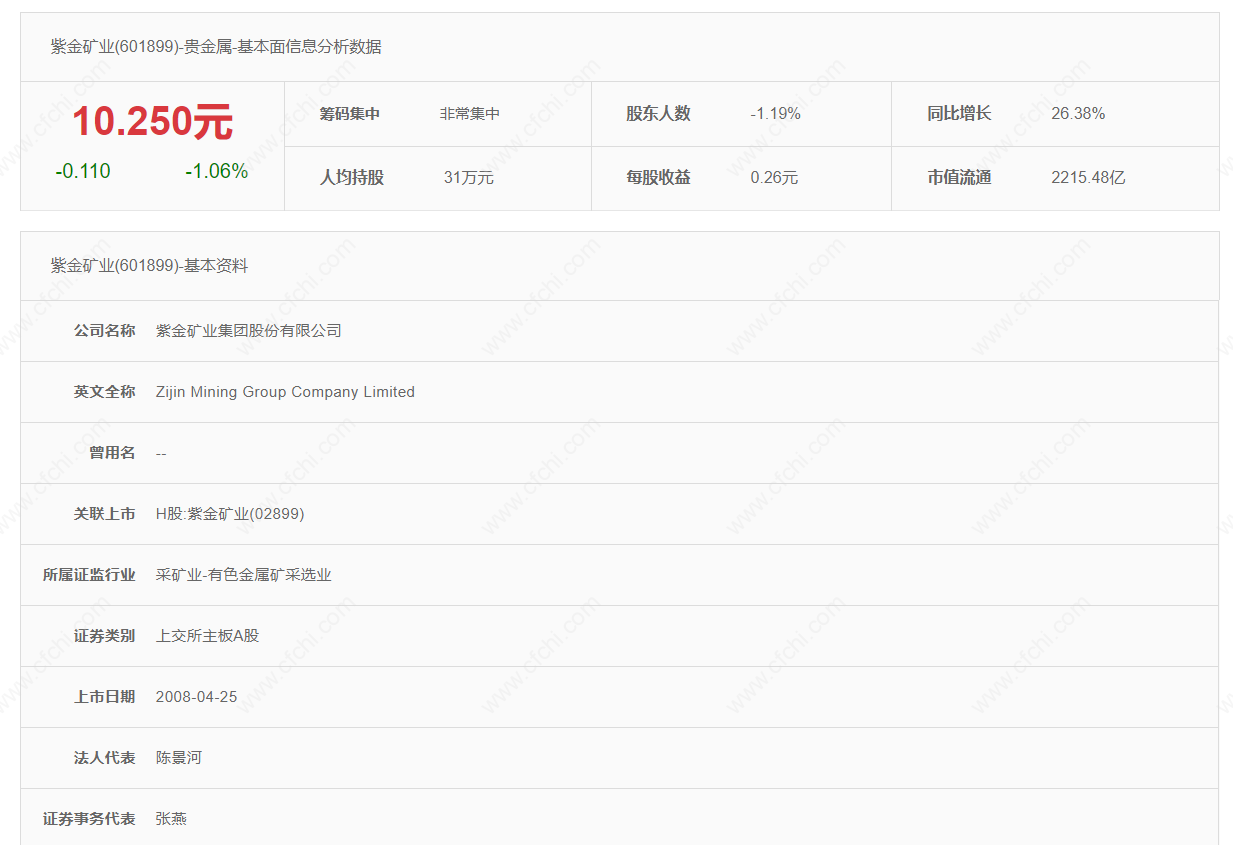Viewport: 1233px width, 845px height.
Task: Select the market cap 2215.48亿
Action: coord(1088,178)
